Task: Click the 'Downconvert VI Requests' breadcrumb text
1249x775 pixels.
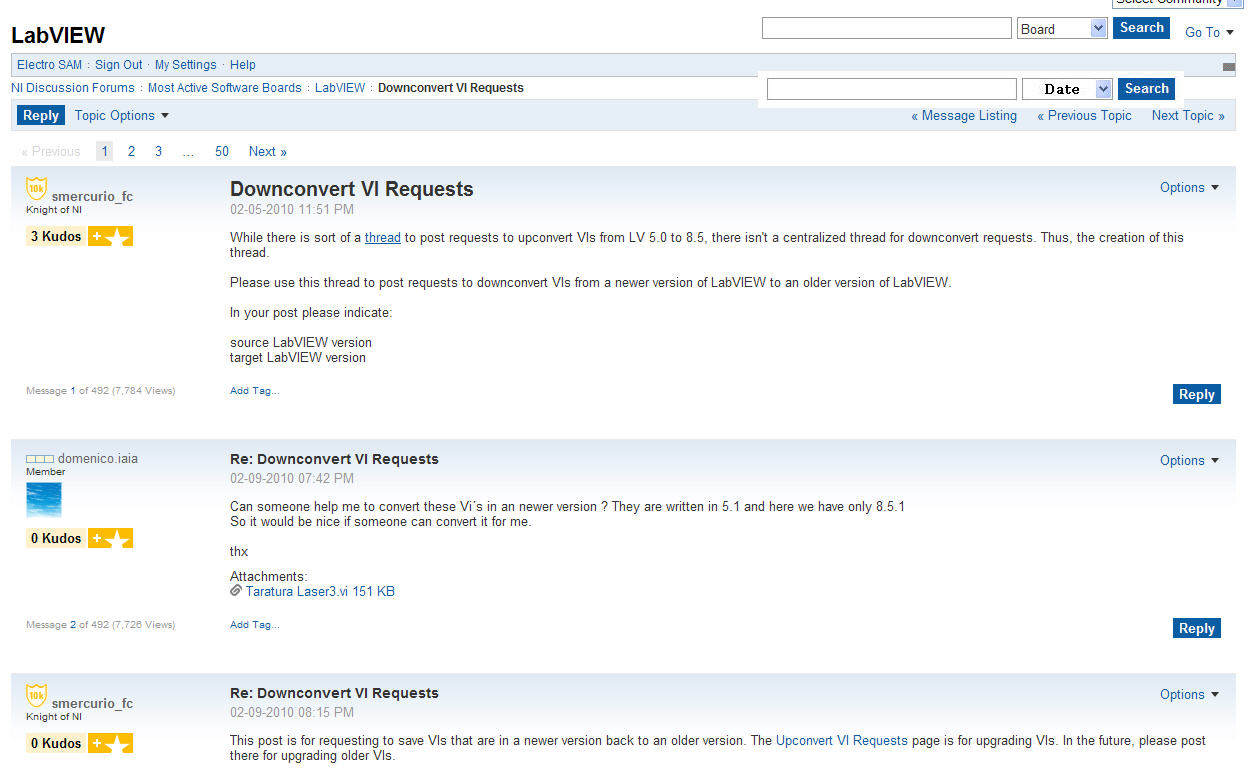Action: (x=451, y=88)
